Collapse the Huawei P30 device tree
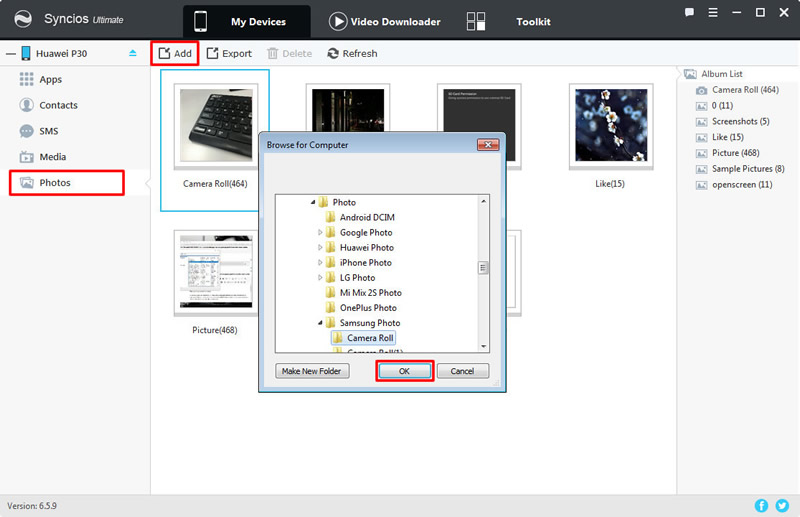Viewport: 800px width, 517px height. [x=11, y=53]
